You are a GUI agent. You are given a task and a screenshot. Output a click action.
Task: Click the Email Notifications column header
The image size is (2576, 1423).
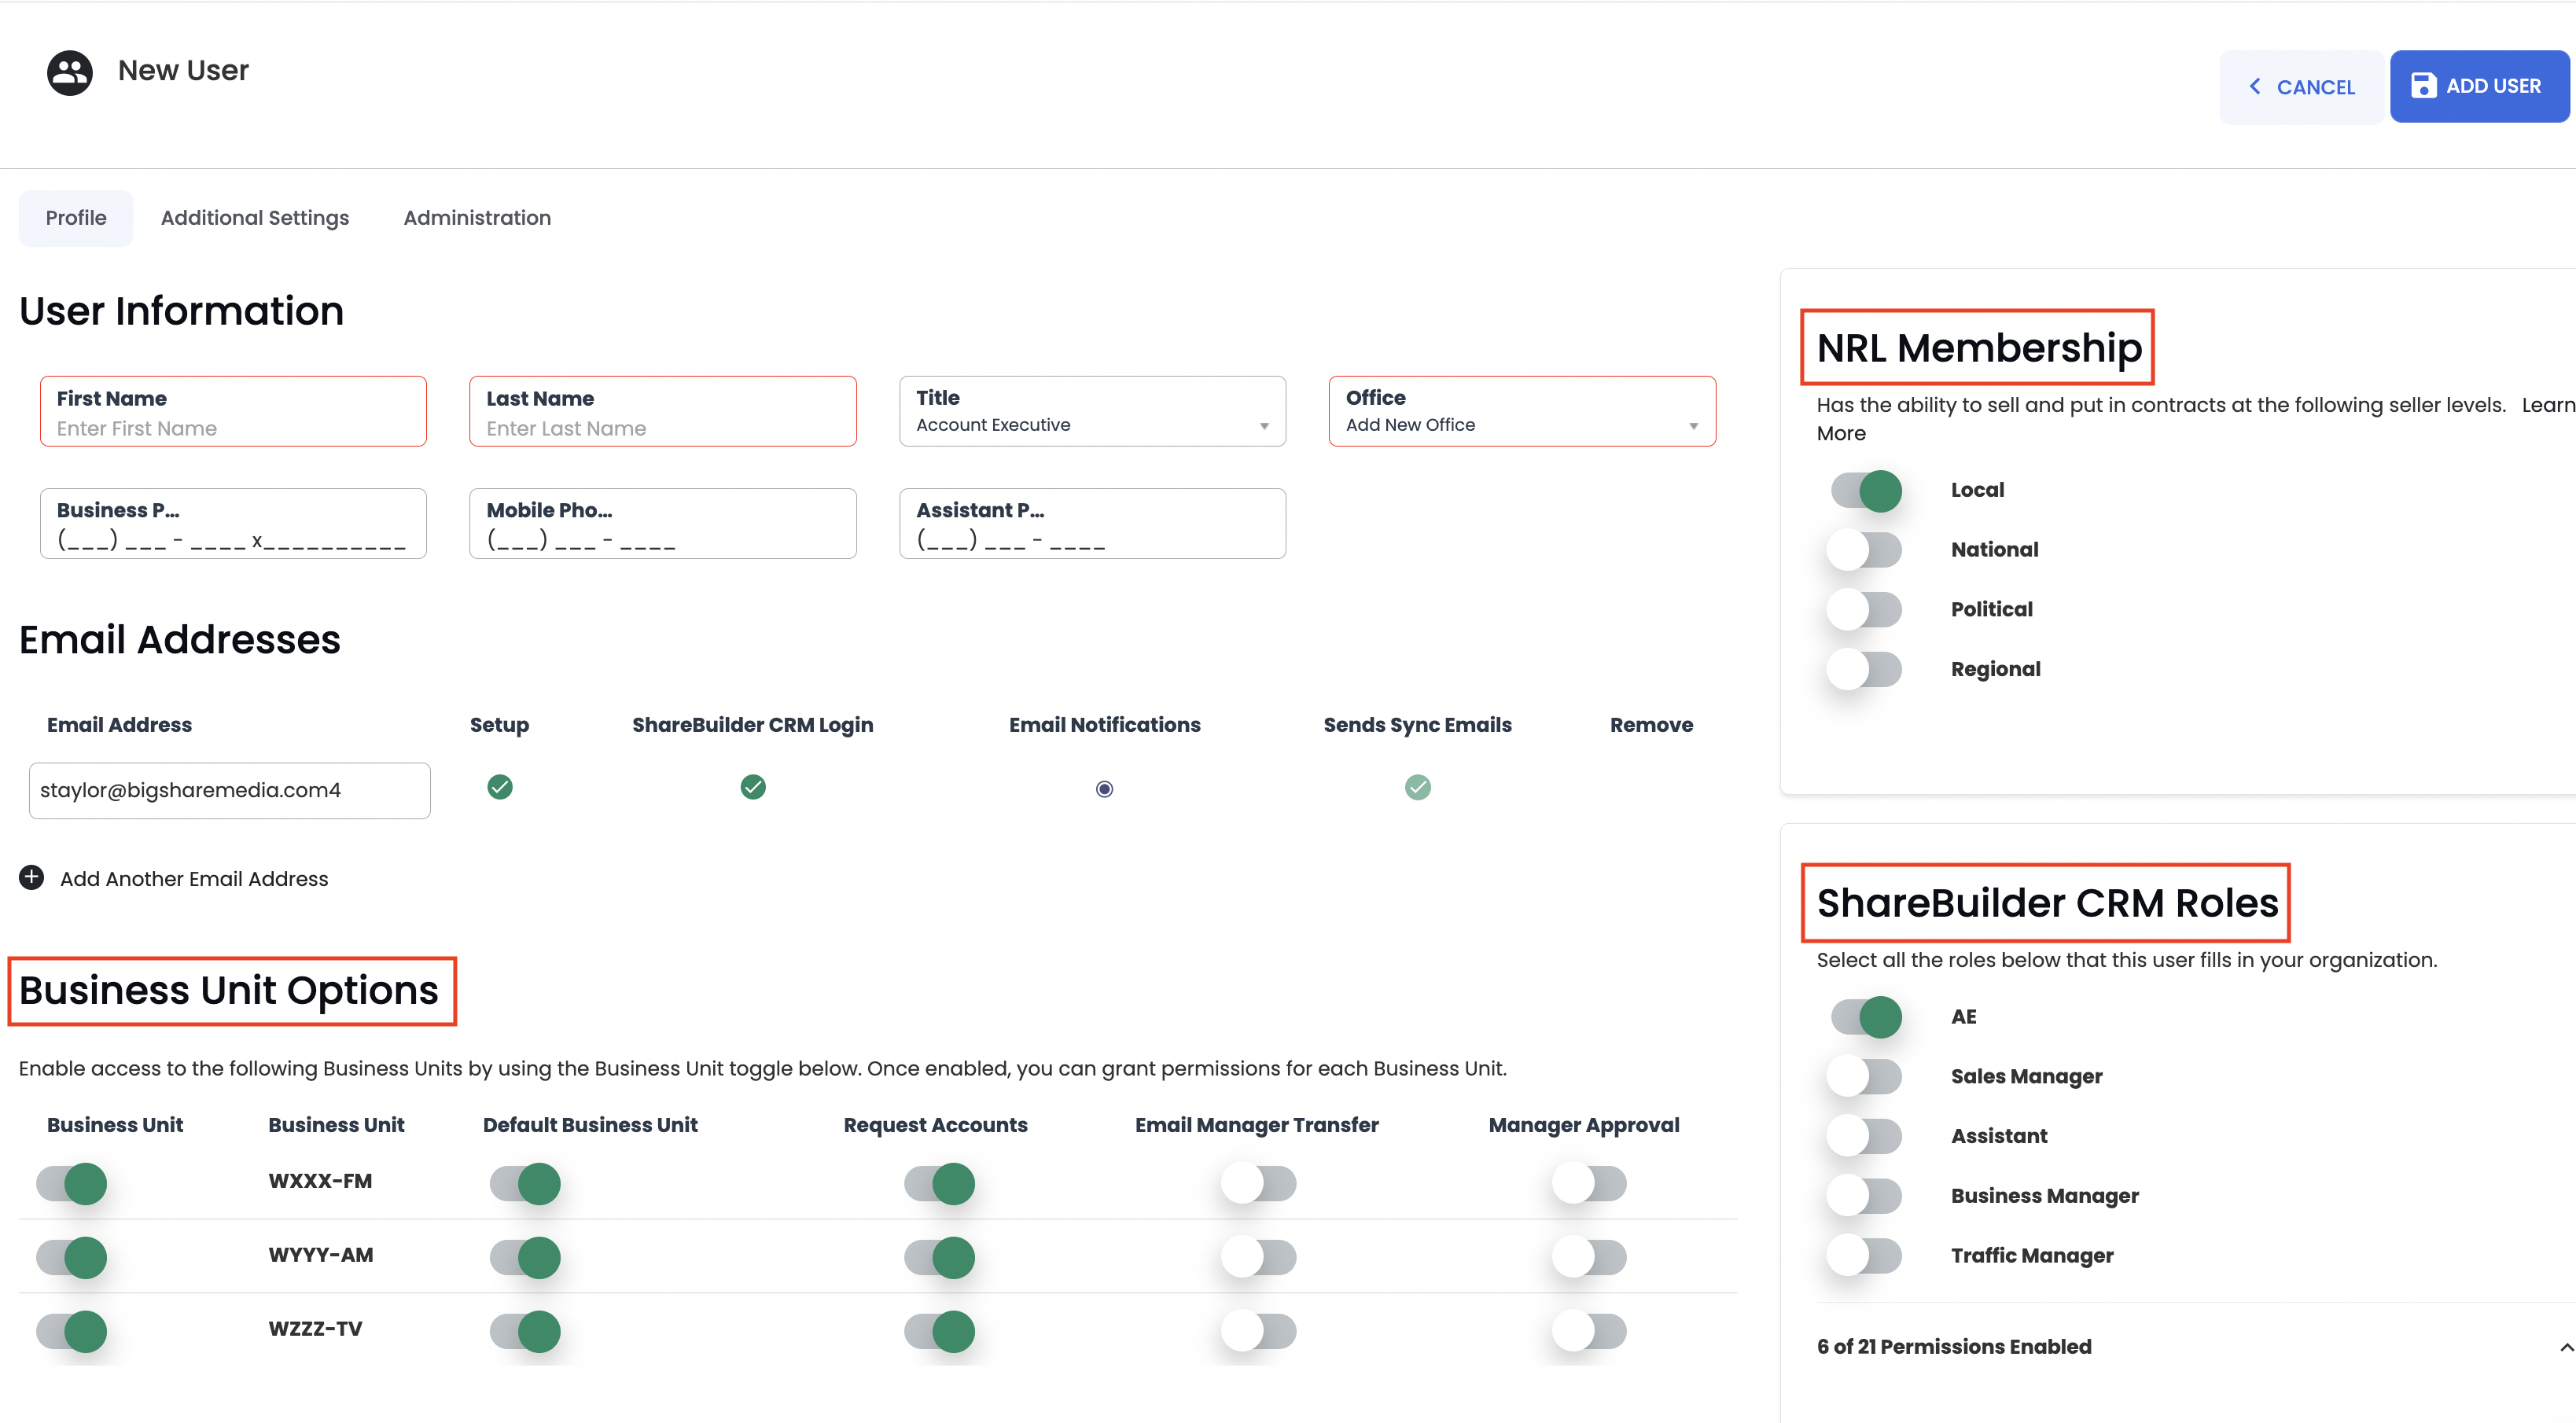pos(1104,725)
